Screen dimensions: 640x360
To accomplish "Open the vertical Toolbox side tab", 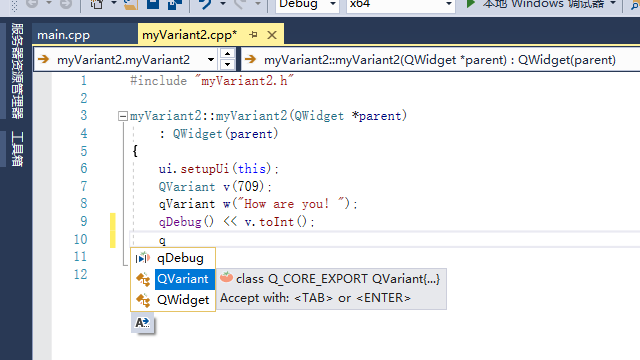I will click(x=17, y=149).
